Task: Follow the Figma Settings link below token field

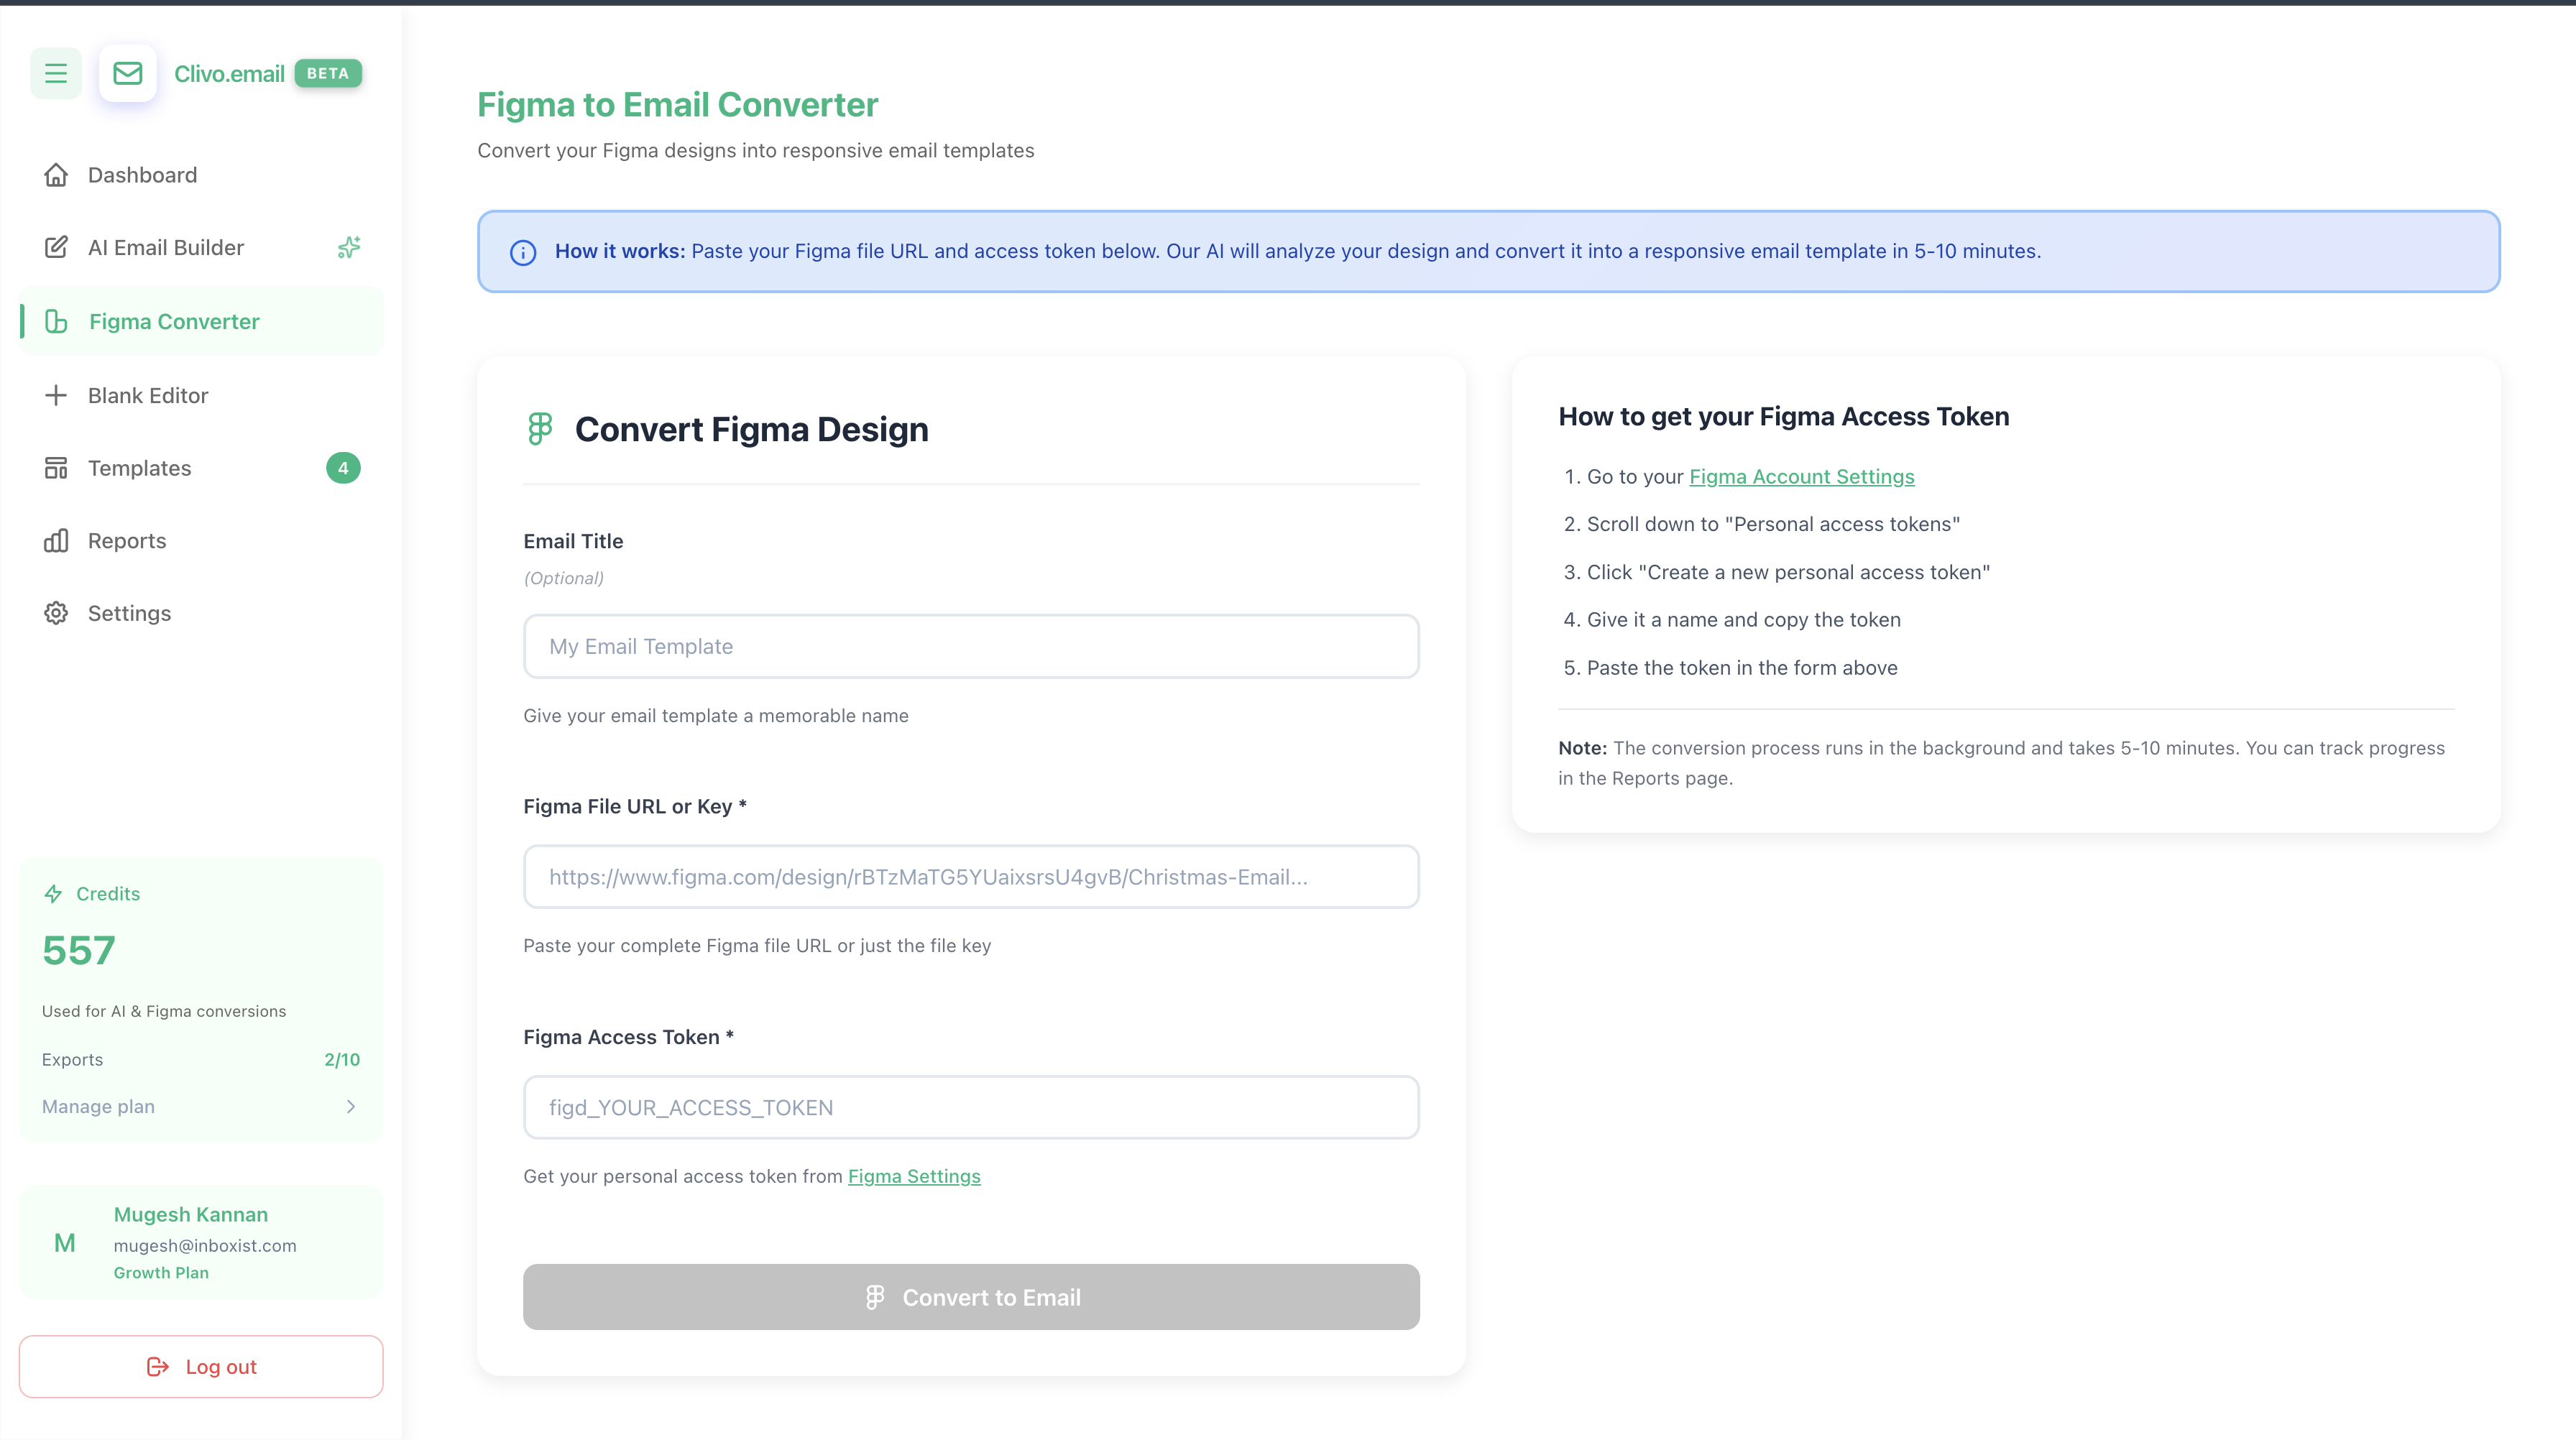Action: pyautogui.click(x=914, y=1176)
